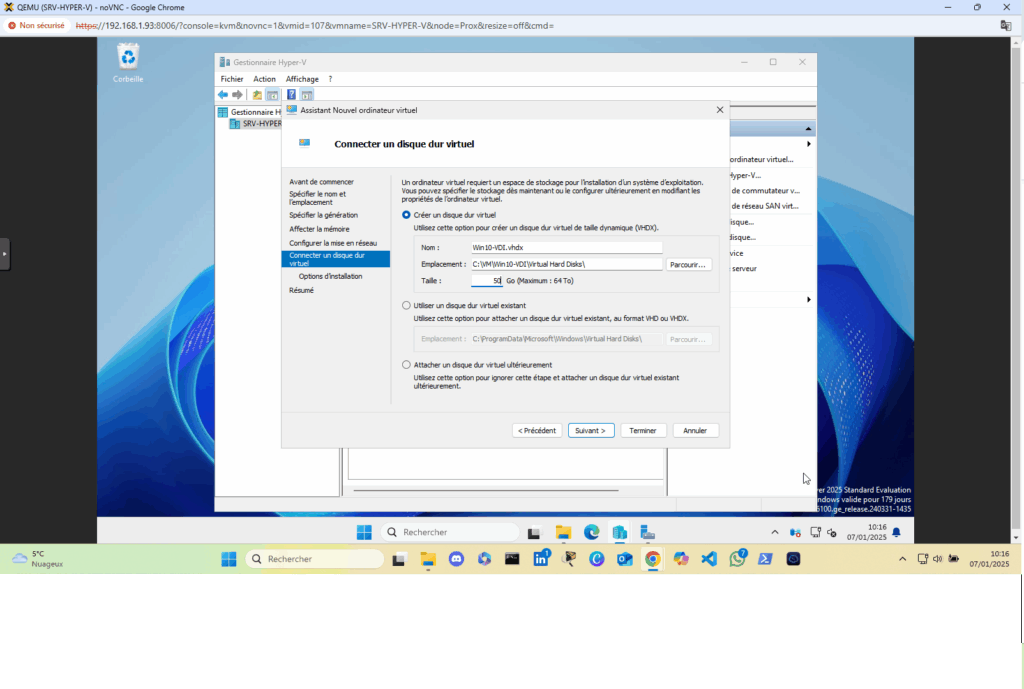Open File Explorer on the host taskbar
Viewport: 1024px width, 689px height.
428,559
